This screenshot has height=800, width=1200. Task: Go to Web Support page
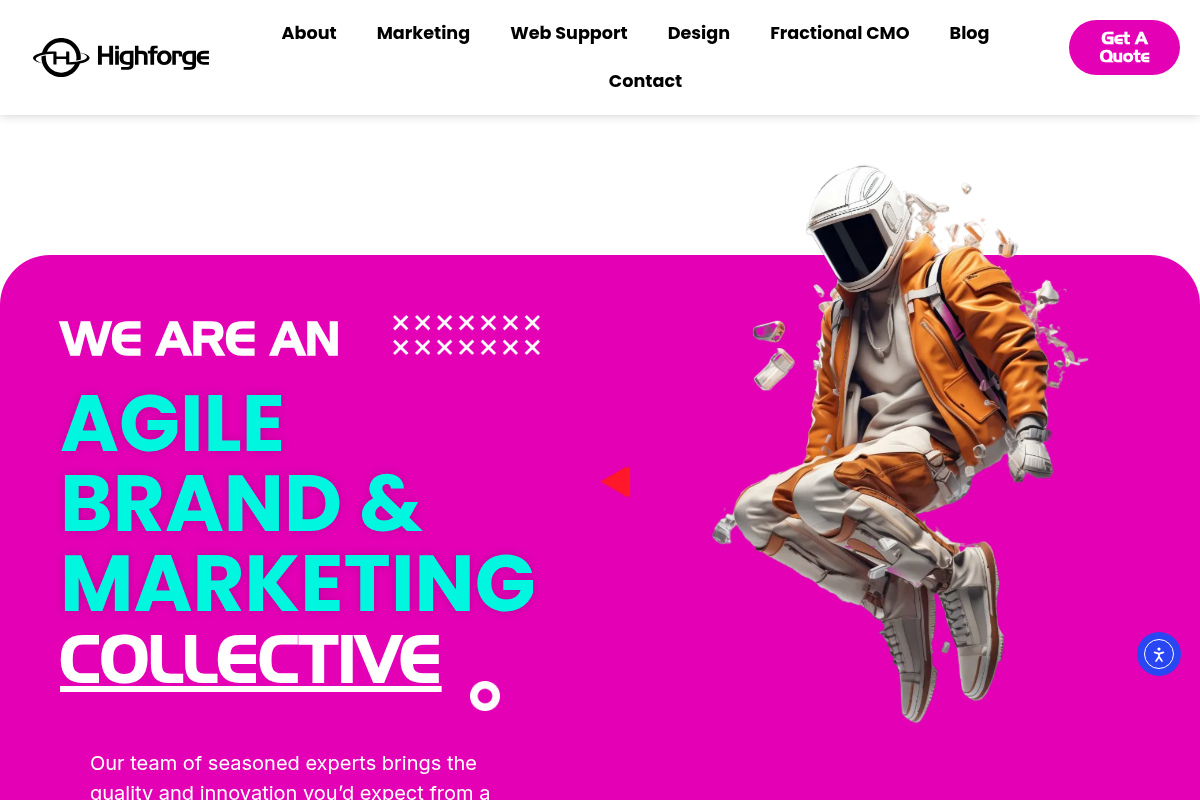[x=569, y=33]
